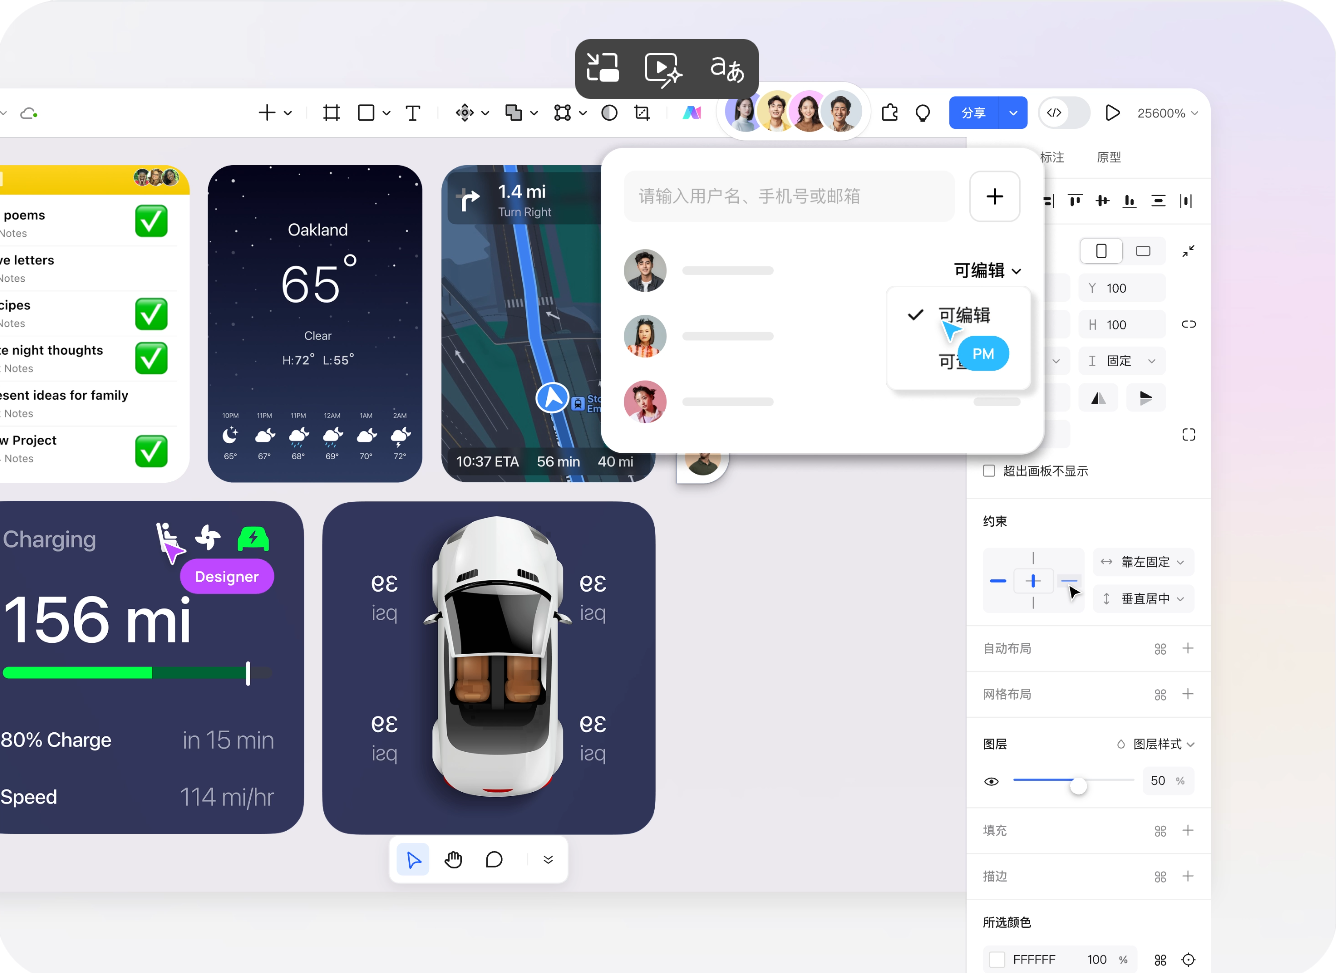The width and height of the screenshot is (1336, 973).
Task: Enable the 超出画板不显示 checkbox
Action: 989,471
